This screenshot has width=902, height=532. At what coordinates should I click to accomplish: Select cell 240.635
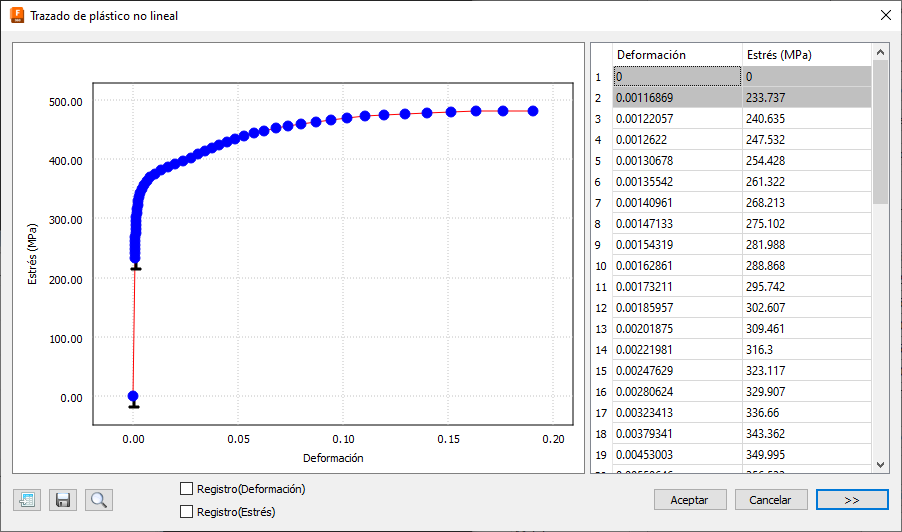[807, 118]
